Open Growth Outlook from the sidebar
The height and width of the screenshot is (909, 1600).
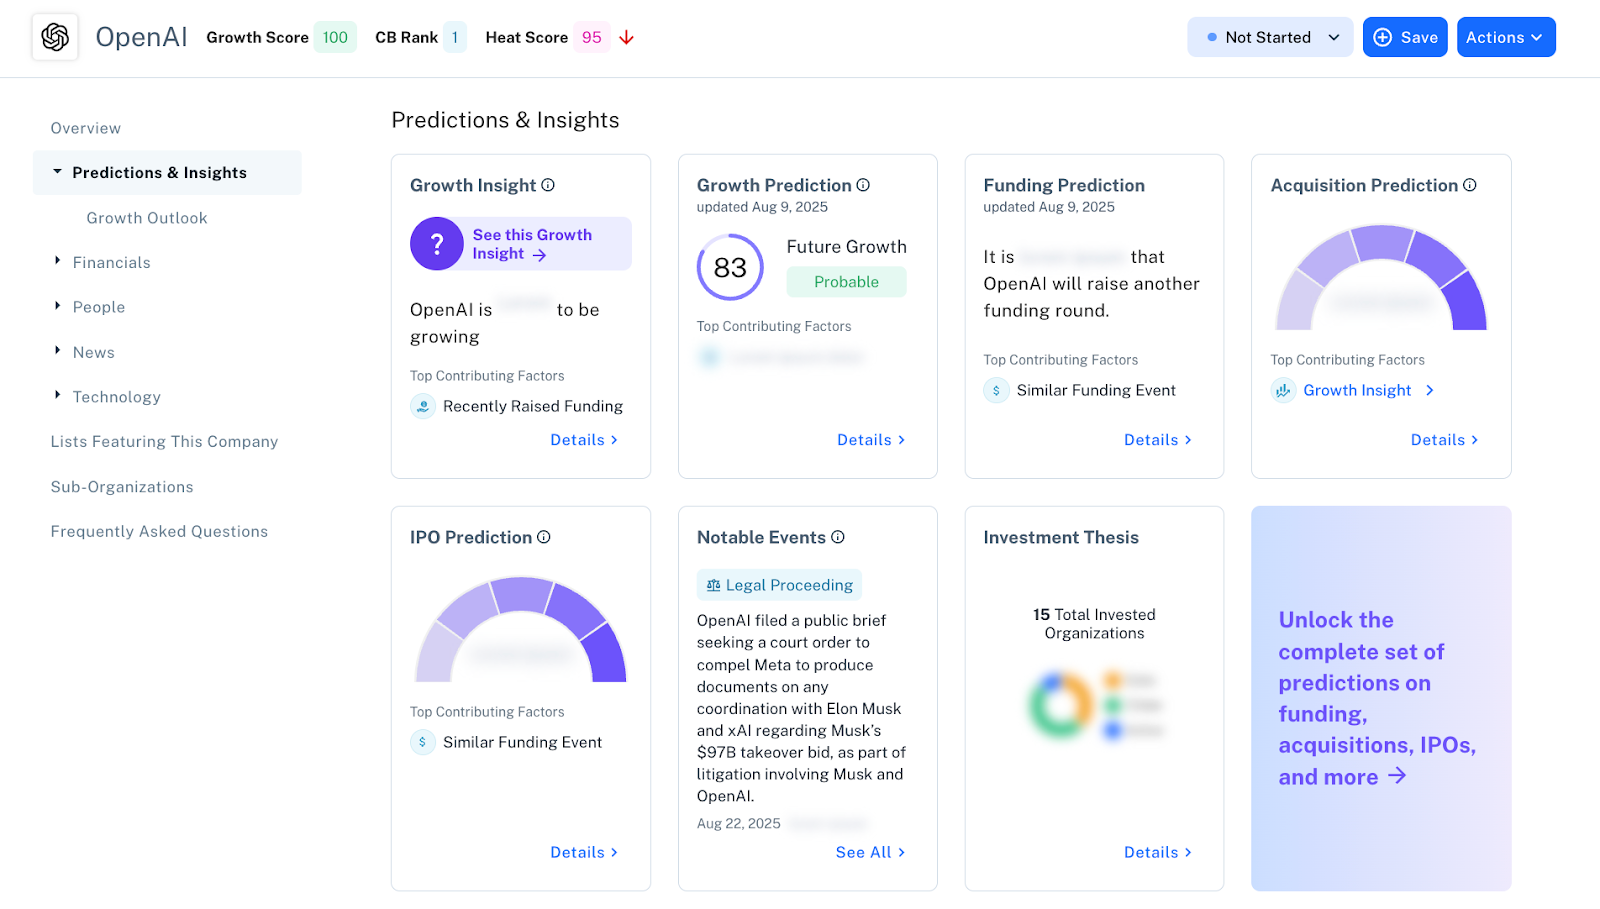click(x=147, y=217)
